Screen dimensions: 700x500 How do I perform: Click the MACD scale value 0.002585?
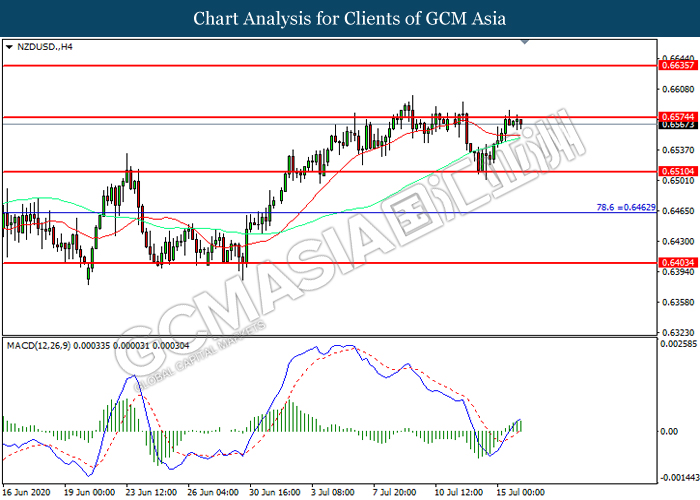[x=678, y=344]
